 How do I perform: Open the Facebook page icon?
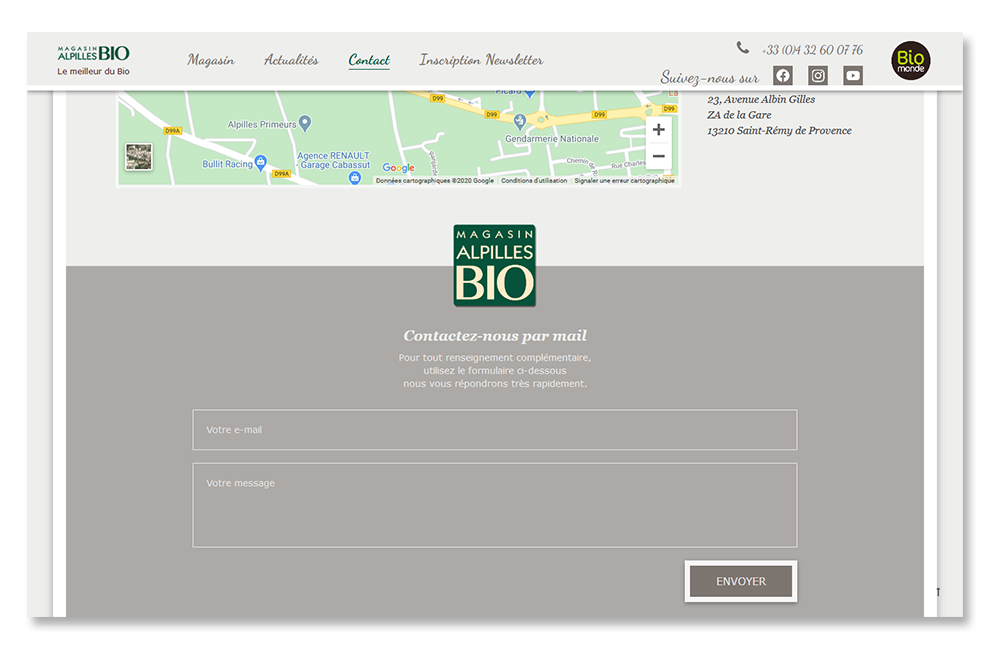(783, 76)
